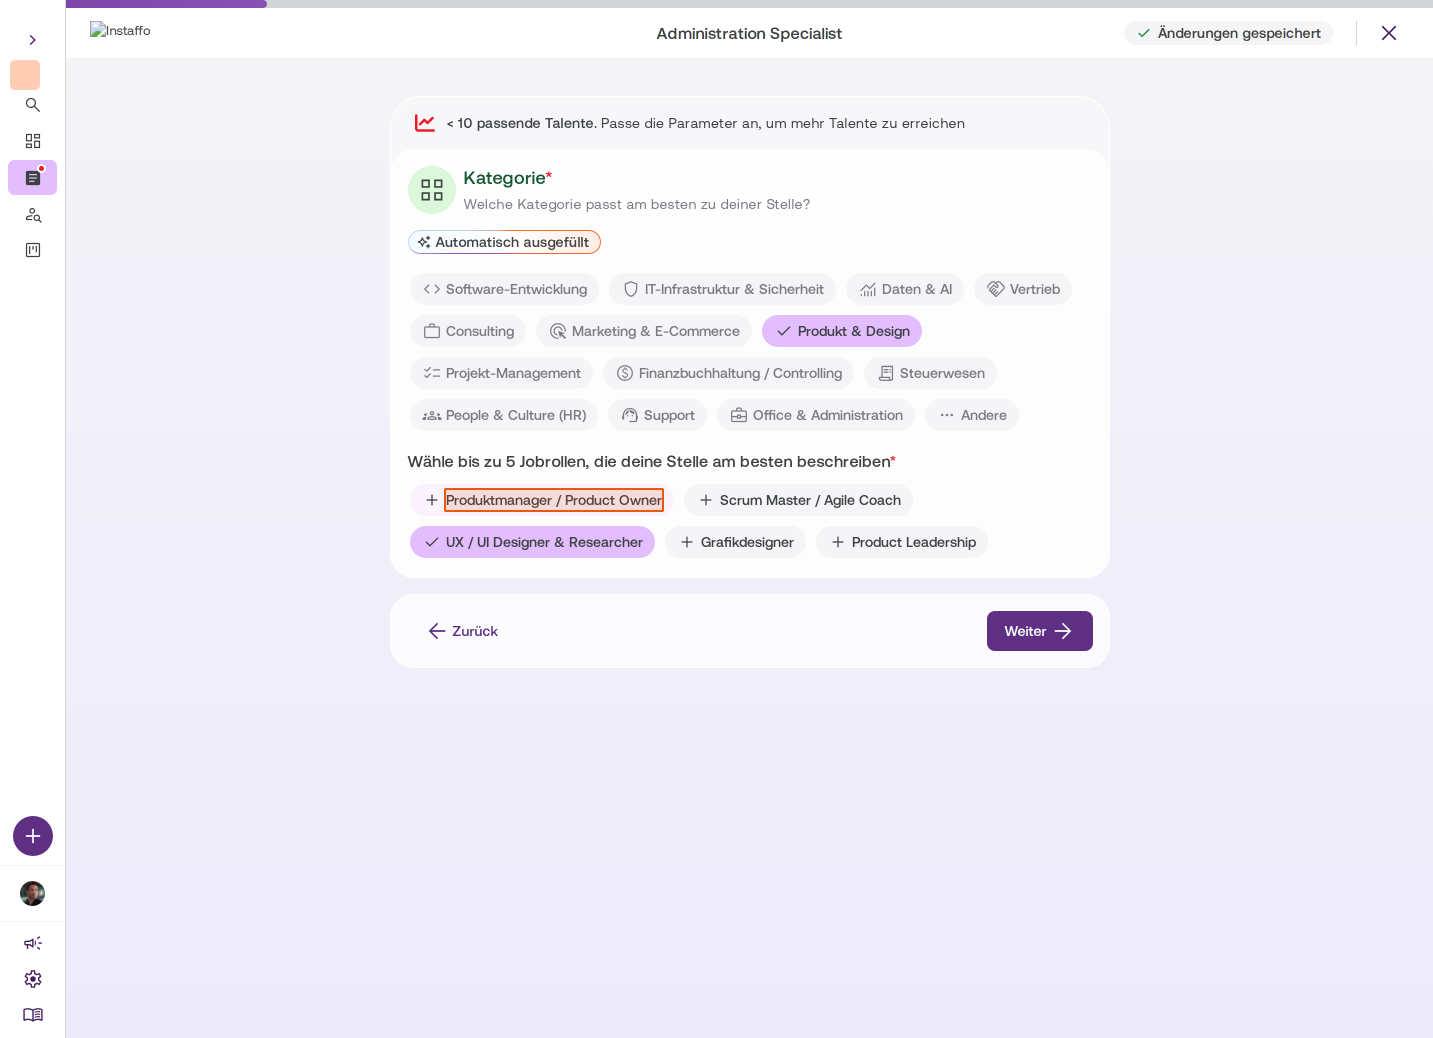The image size is (1433, 1038).
Task: Toggle off UX / UI Designer & Researcher
Action: tap(532, 542)
